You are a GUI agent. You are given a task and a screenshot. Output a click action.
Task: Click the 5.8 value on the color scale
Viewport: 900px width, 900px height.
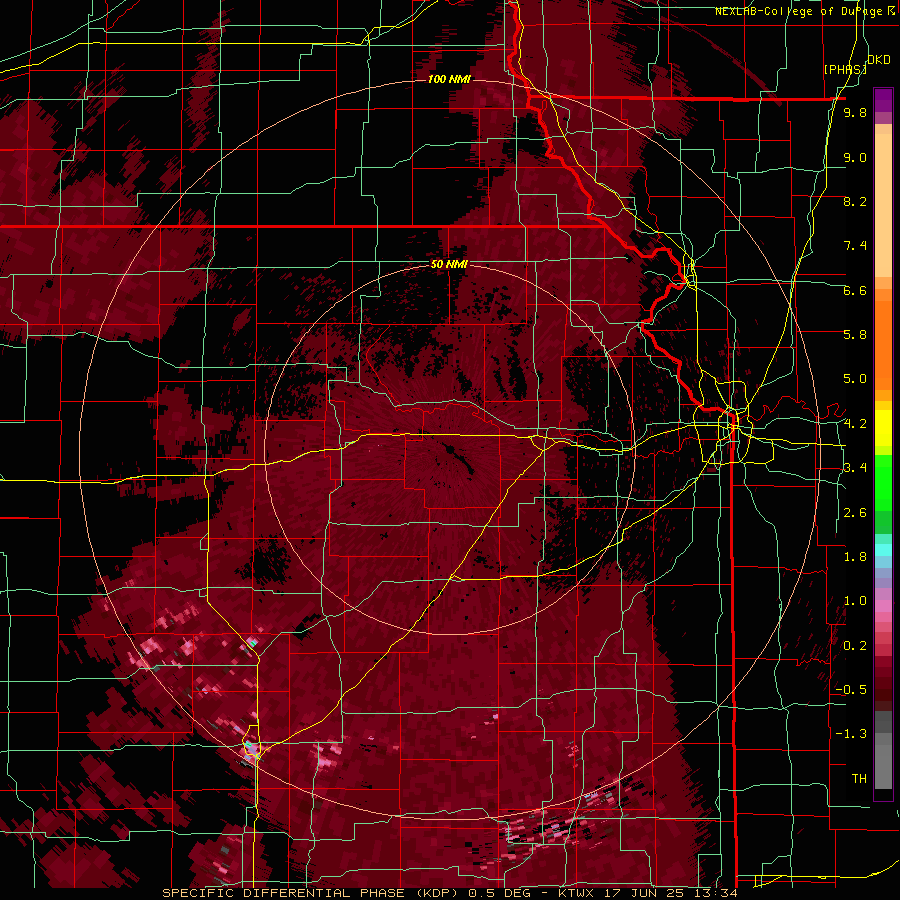tap(855, 335)
